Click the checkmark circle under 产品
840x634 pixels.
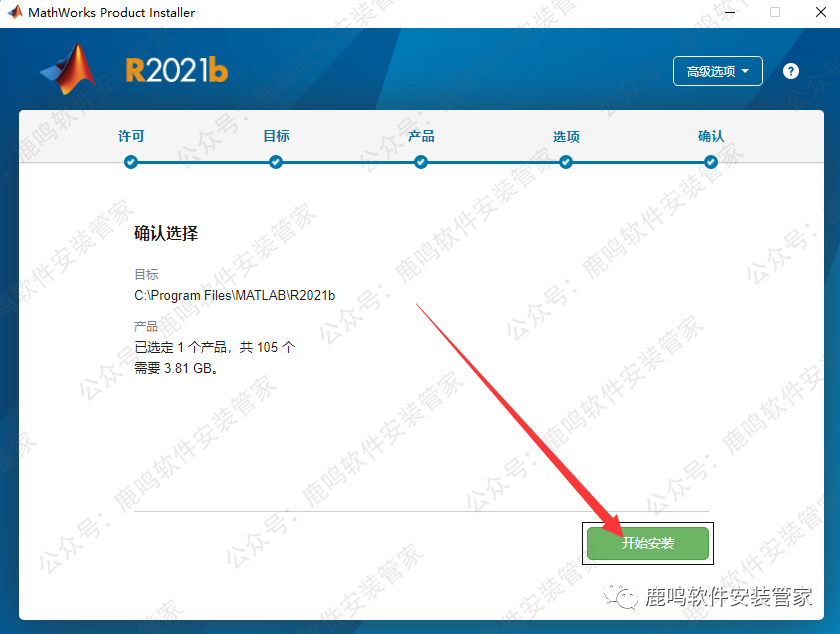point(421,162)
